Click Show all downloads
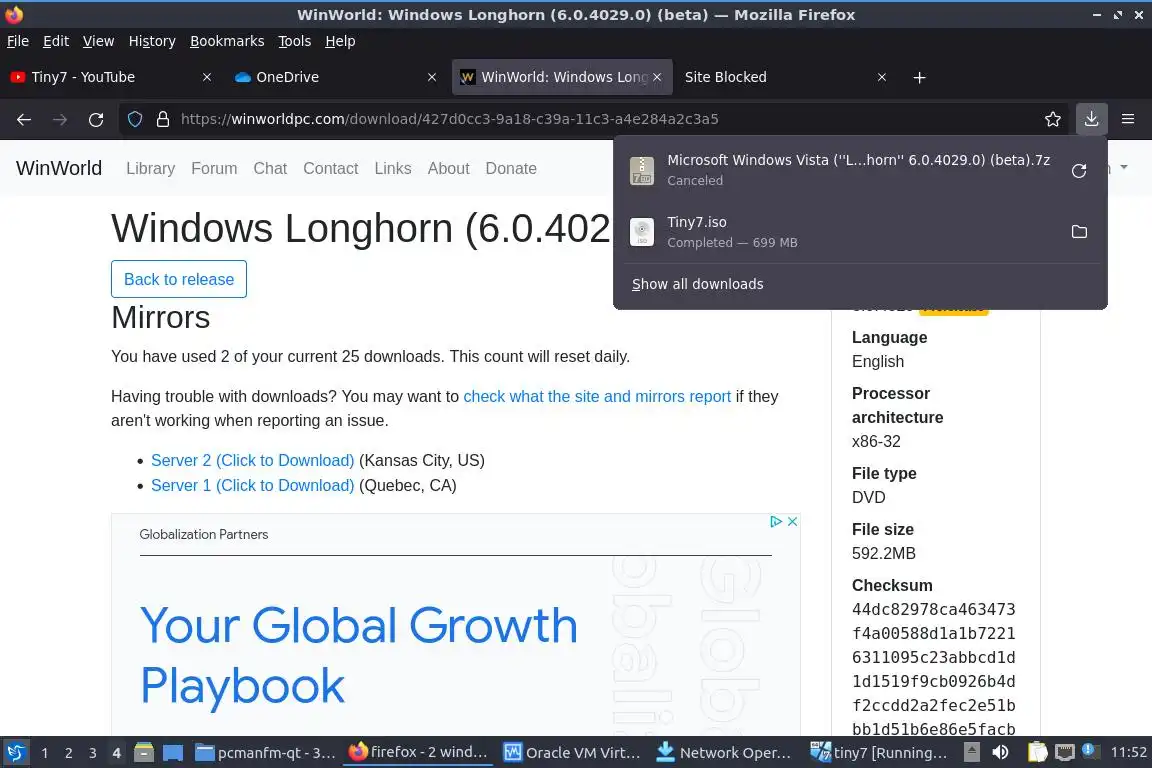The height and width of the screenshot is (768, 1152). click(x=697, y=284)
